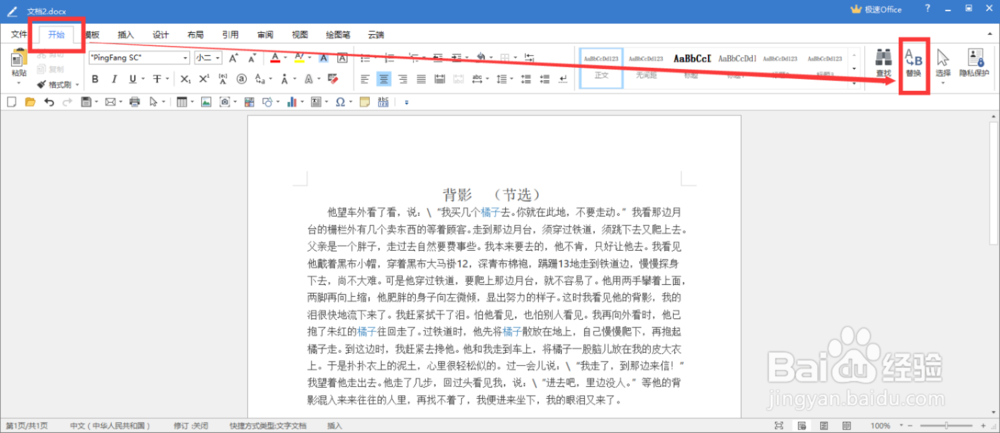Apply the Format Painter (格式刷)
The image size is (1000, 433).
point(55,84)
